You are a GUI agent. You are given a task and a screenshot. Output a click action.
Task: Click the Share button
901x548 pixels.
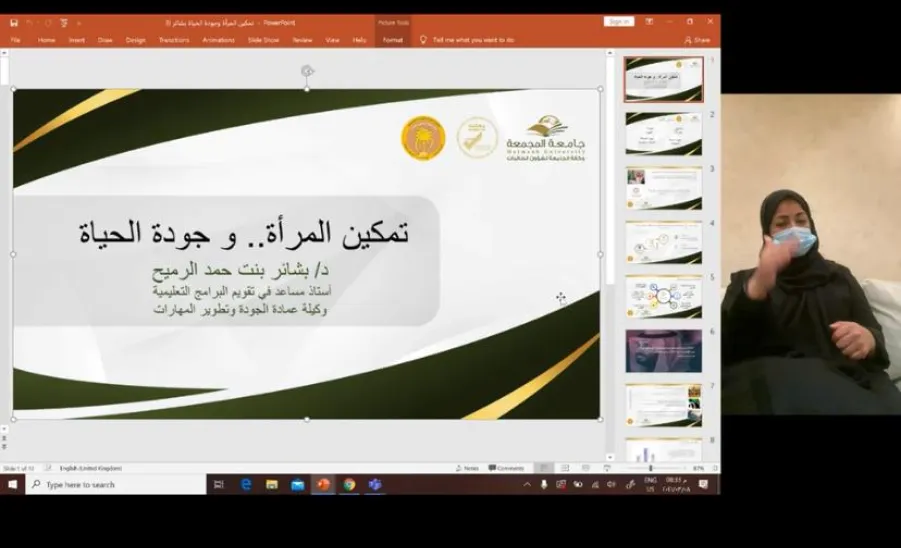(x=698, y=40)
